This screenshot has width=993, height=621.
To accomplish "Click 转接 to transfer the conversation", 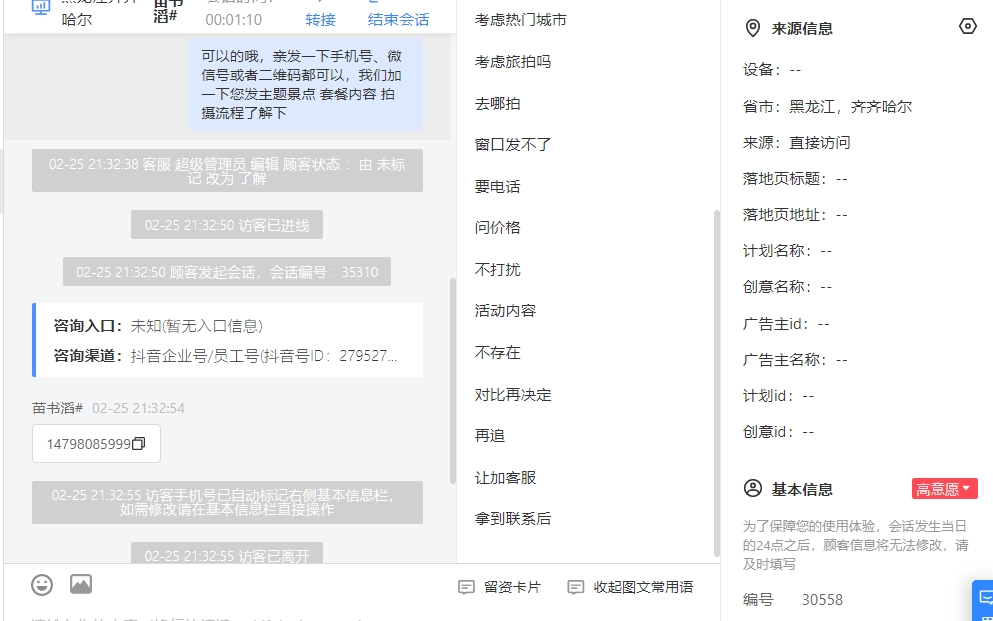I will tap(320, 20).
